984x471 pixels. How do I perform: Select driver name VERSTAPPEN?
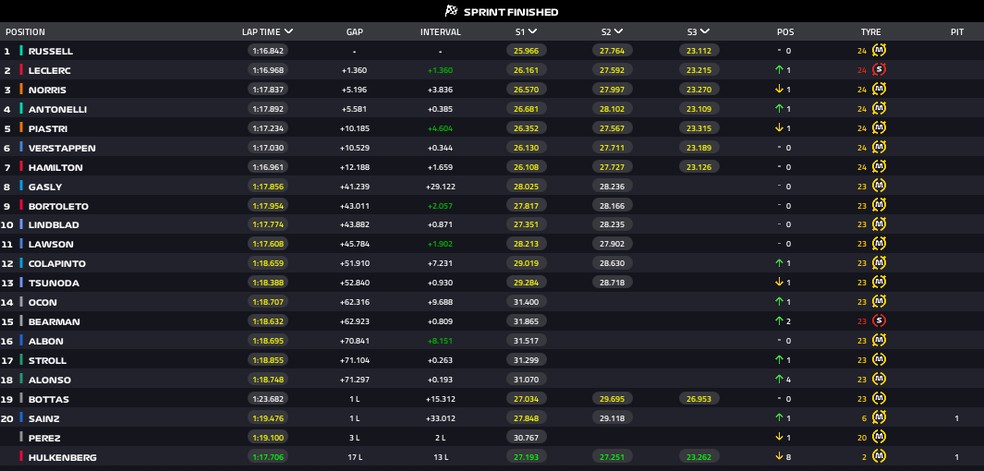[x=62, y=149]
